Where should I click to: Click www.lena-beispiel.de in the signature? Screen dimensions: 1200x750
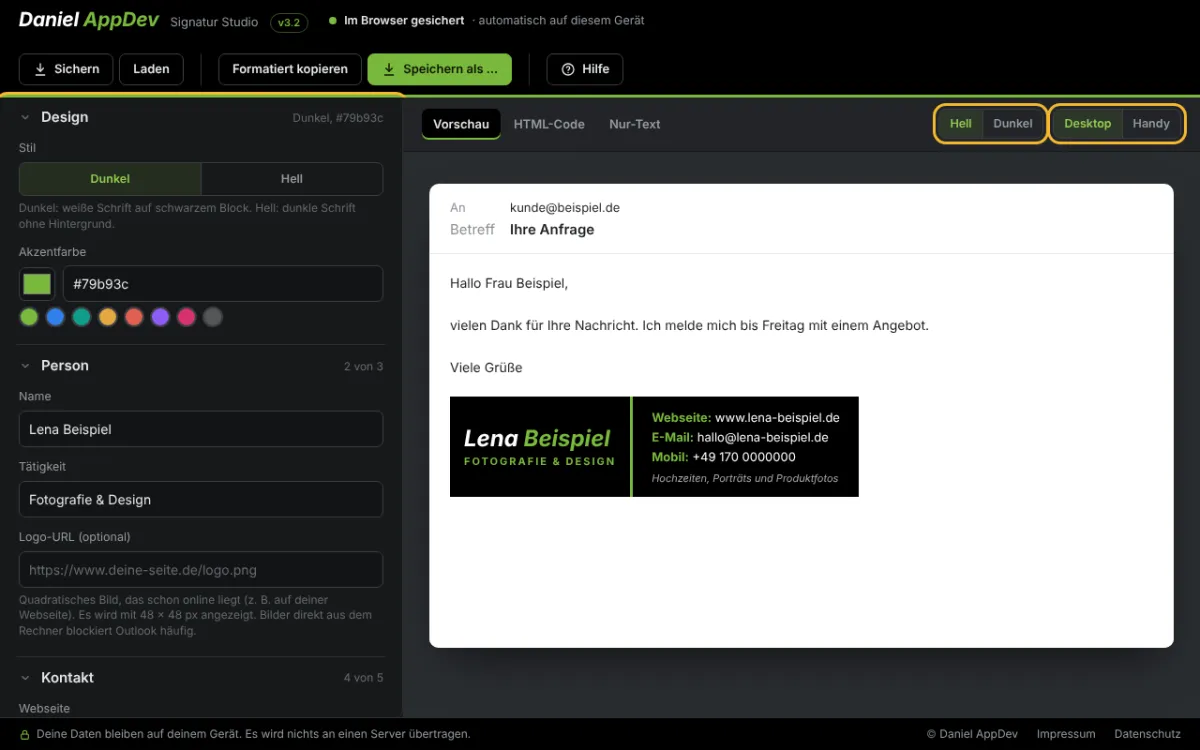coord(777,418)
